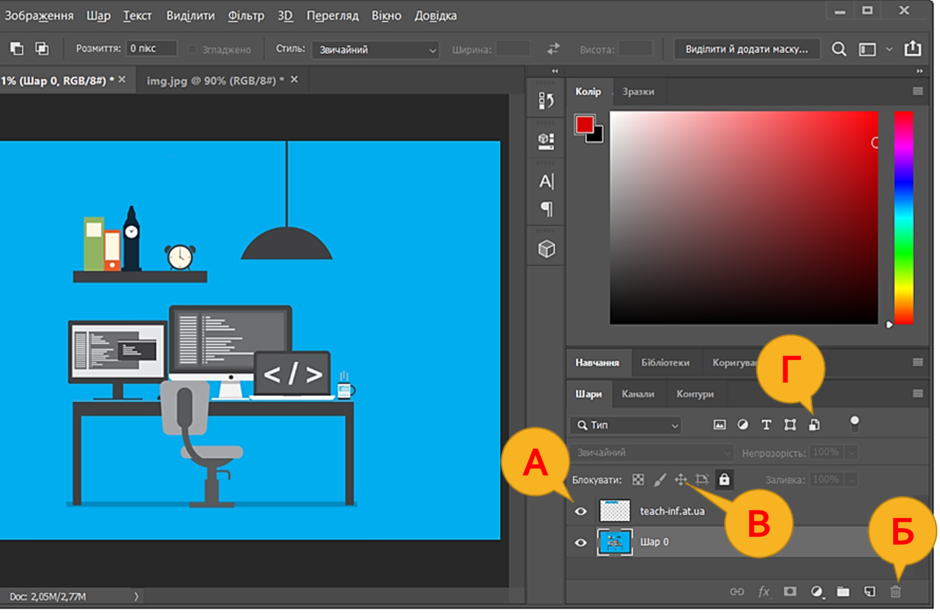Viewport: 940px width, 614px height.
Task: Open the blend mode dropdown Звичайний
Action: [652, 453]
